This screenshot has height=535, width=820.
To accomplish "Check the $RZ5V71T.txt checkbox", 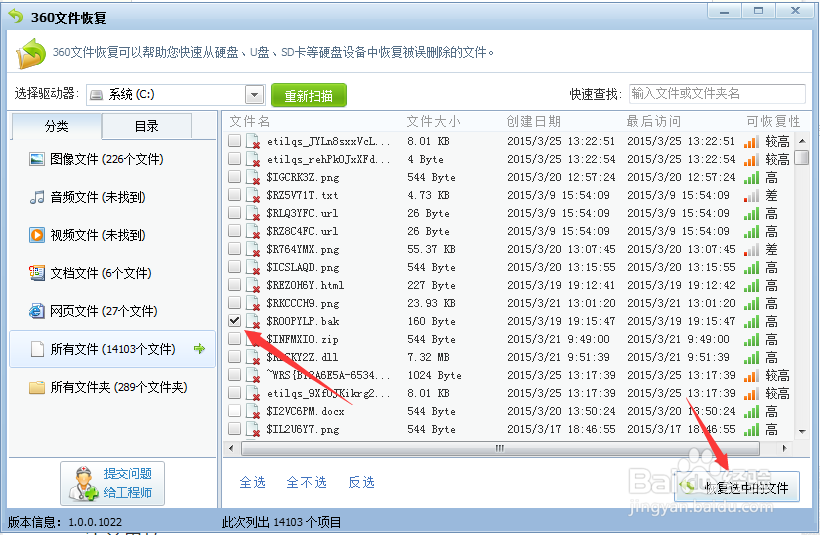I will pyautogui.click(x=234, y=195).
